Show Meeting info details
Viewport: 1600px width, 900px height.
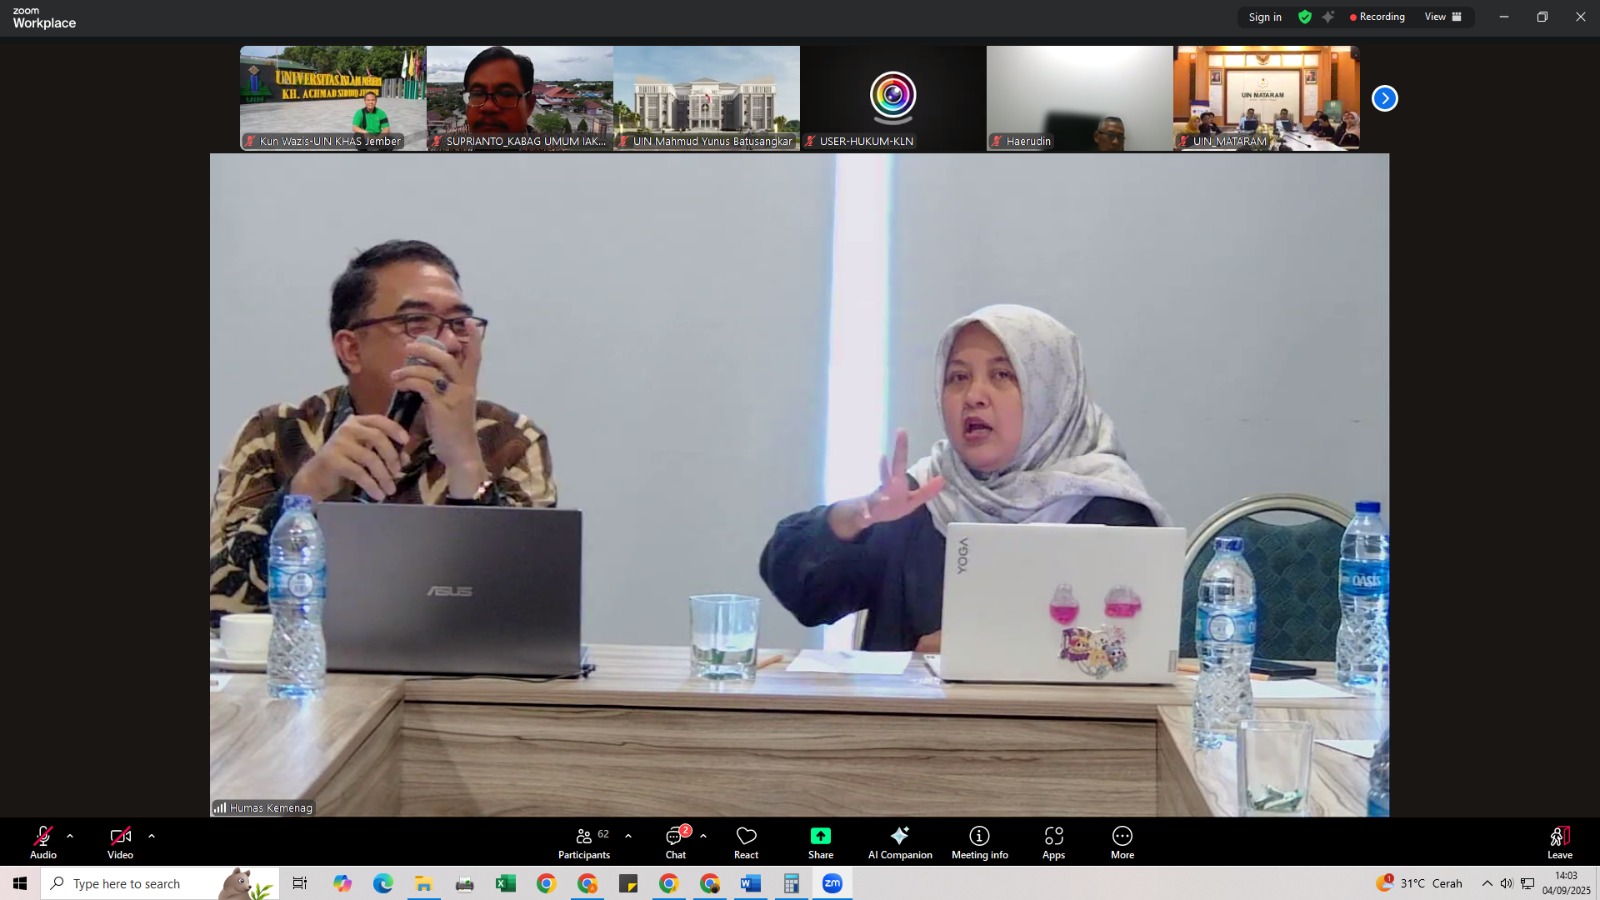pyautogui.click(x=979, y=841)
